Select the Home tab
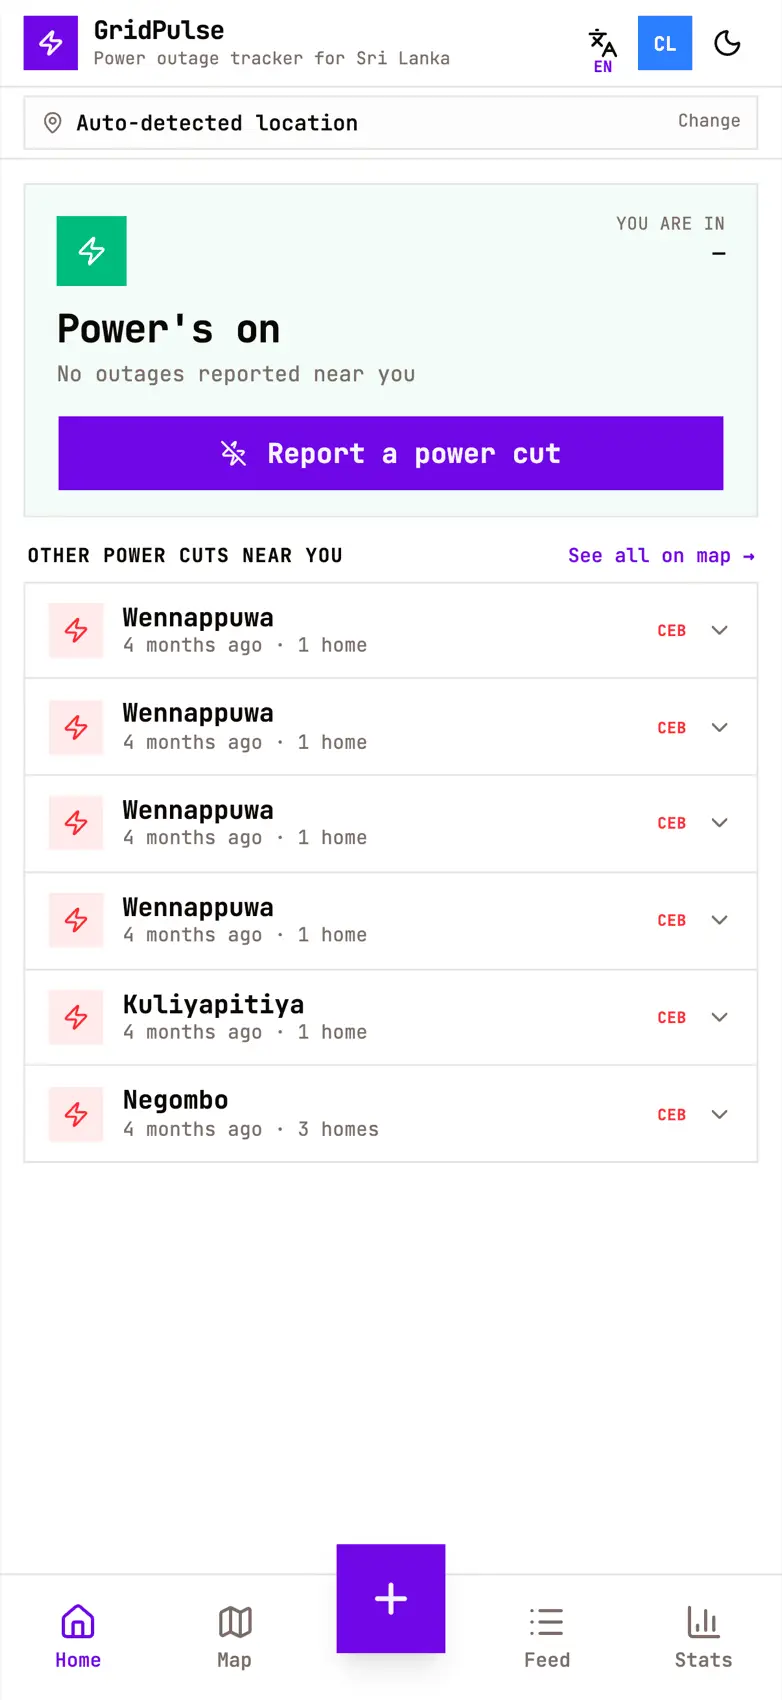 pyautogui.click(x=78, y=1637)
